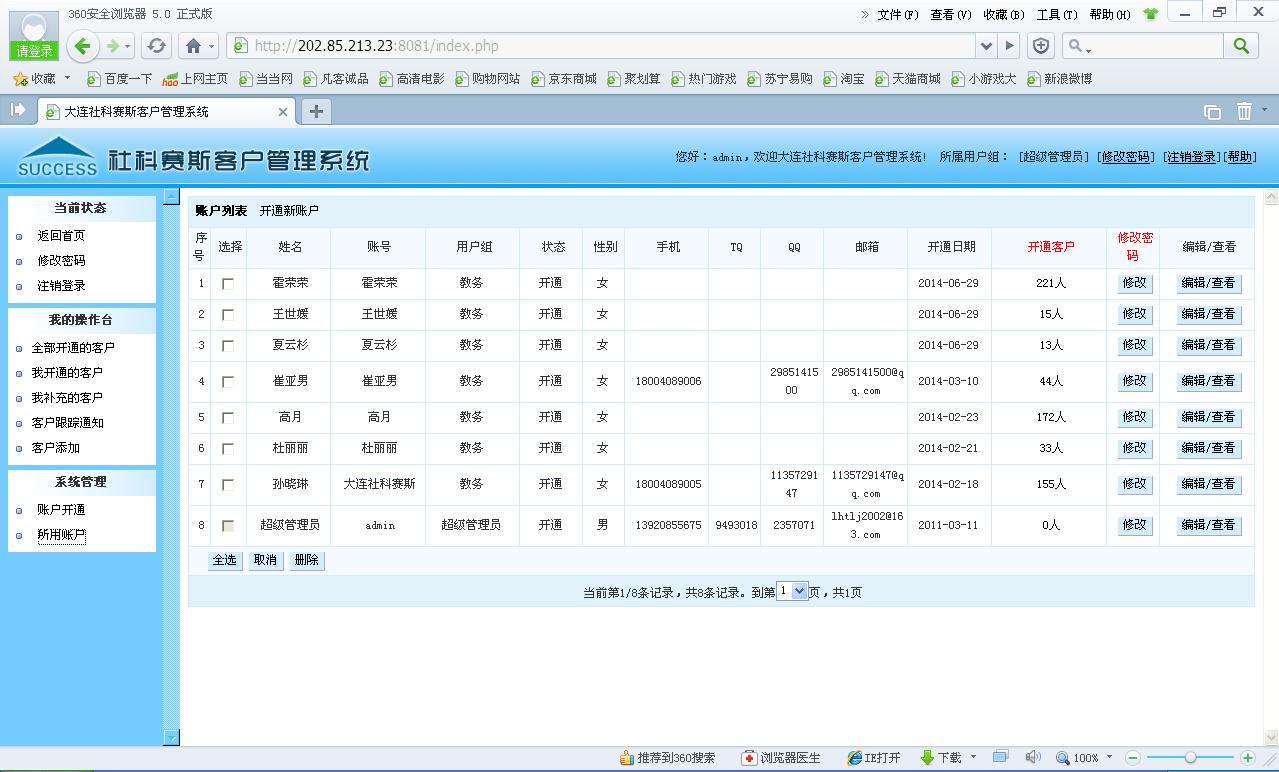The height and width of the screenshot is (772, 1279).
Task: Click the 全选 button
Action: pos(225,560)
